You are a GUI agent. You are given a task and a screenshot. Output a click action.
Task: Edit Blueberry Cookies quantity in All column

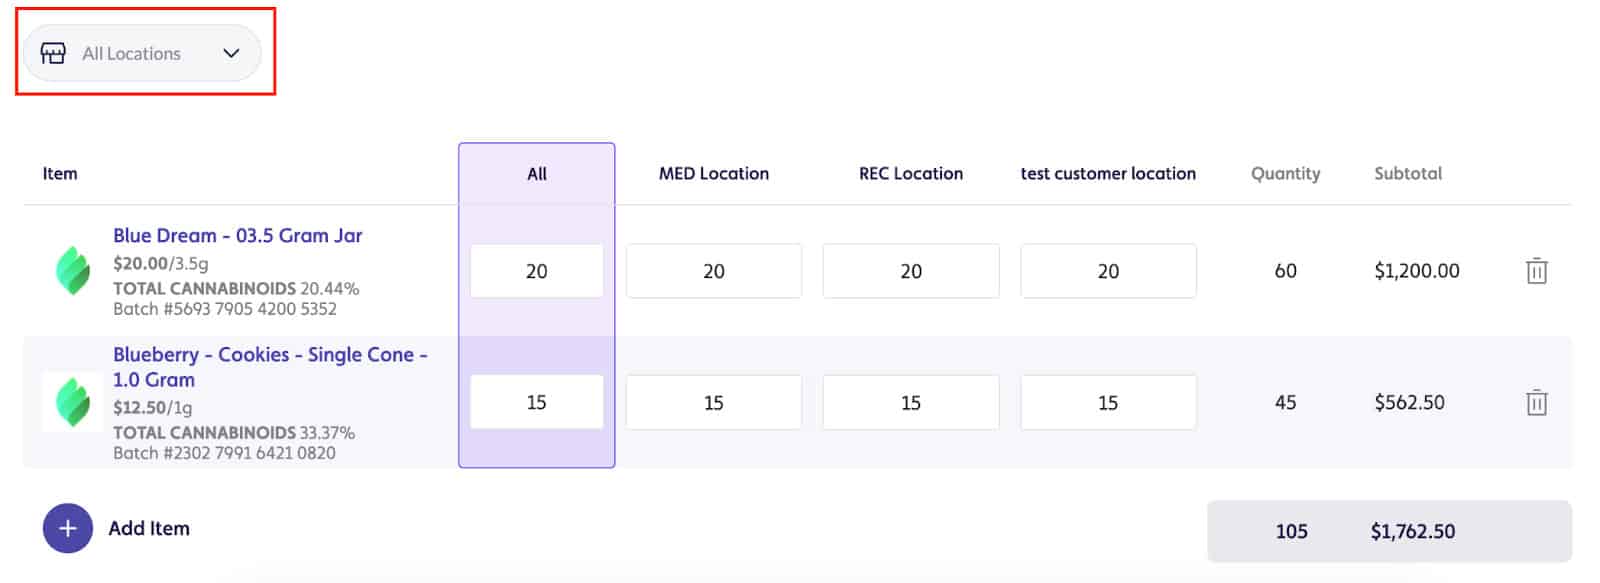click(x=537, y=402)
